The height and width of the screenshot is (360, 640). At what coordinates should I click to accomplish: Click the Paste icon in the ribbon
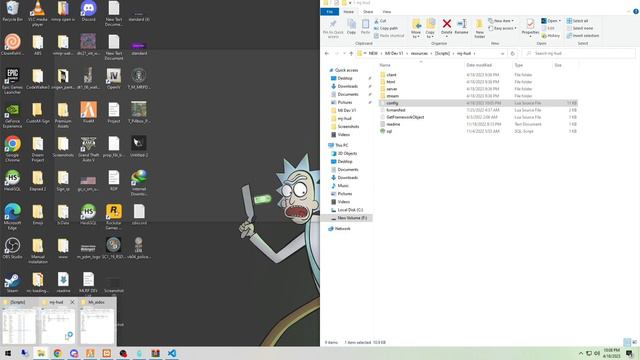coord(365,27)
